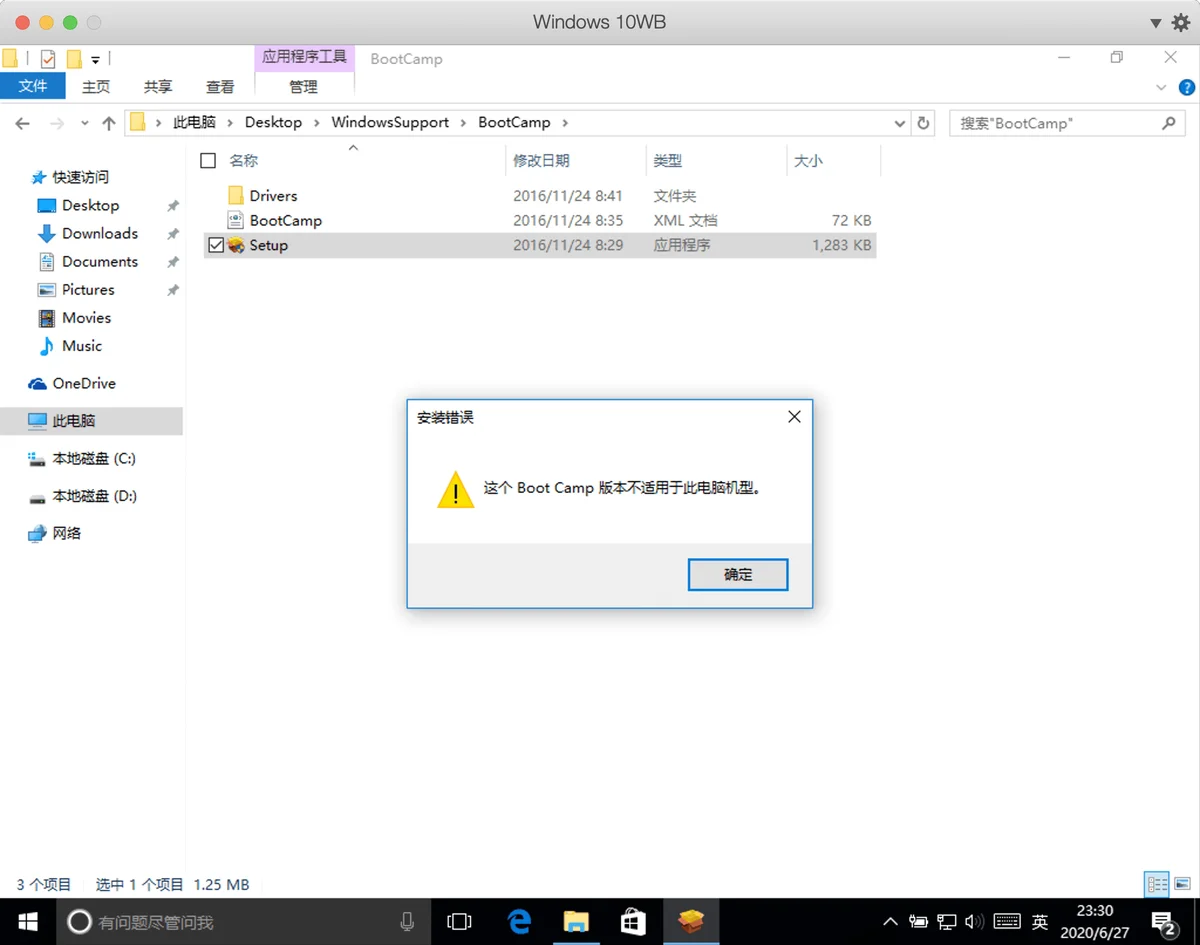Image resolution: width=1200 pixels, height=945 pixels.
Task: Expand the chevron after Desktop breadcrumb
Action: pyautogui.click(x=316, y=123)
